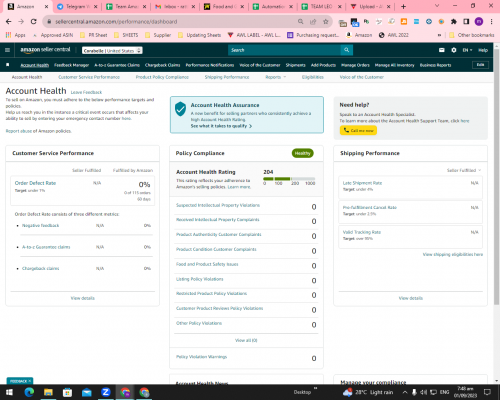Open See what it takes to qualify link
This screenshot has height=400, width=500.
coord(221,126)
